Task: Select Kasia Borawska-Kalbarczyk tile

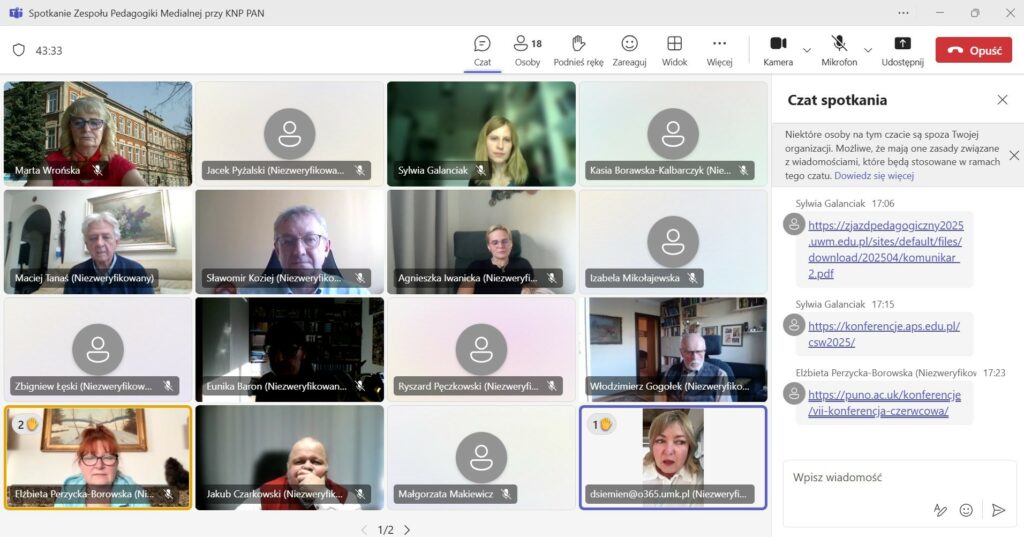Action: (673, 134)
